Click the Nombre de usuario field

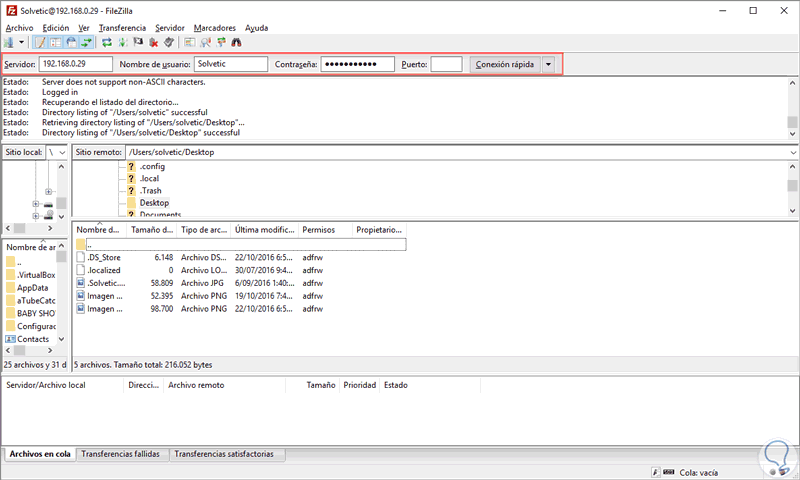231,64
